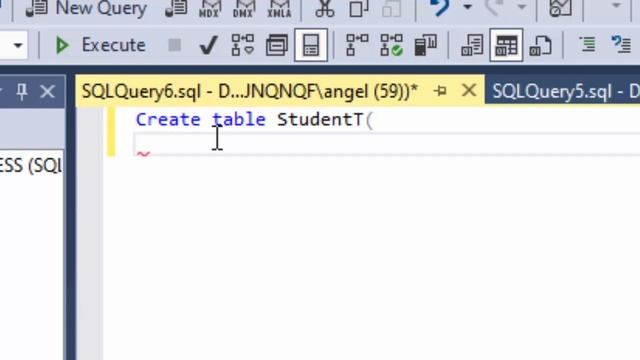Open the Analysis Services MDX query icon
The image size is (640, 360).
coord(209,8)
